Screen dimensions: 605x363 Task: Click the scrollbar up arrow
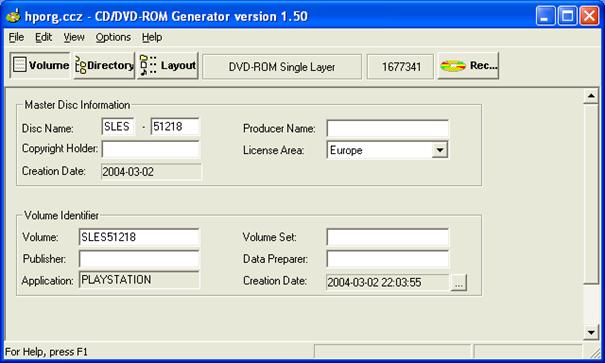(591, 96)
